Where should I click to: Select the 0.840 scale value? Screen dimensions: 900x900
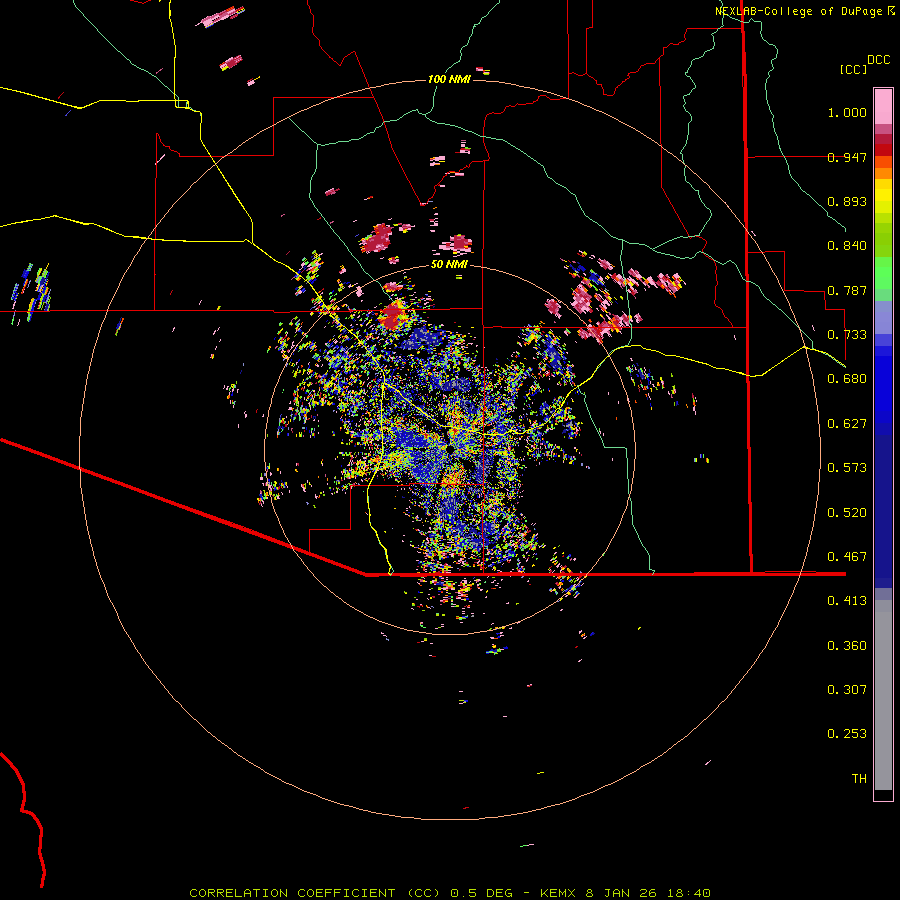point(847,246)
